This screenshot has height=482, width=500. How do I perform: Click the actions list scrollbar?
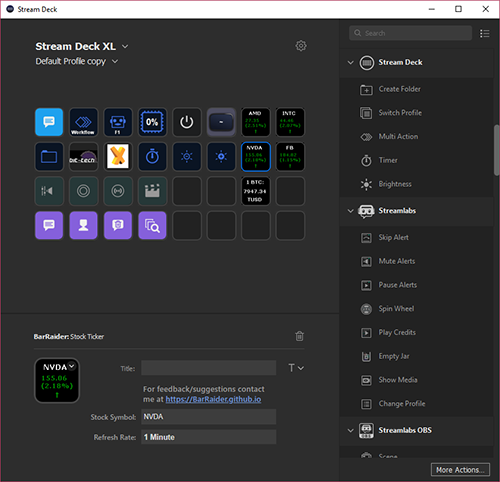point(496,150)
